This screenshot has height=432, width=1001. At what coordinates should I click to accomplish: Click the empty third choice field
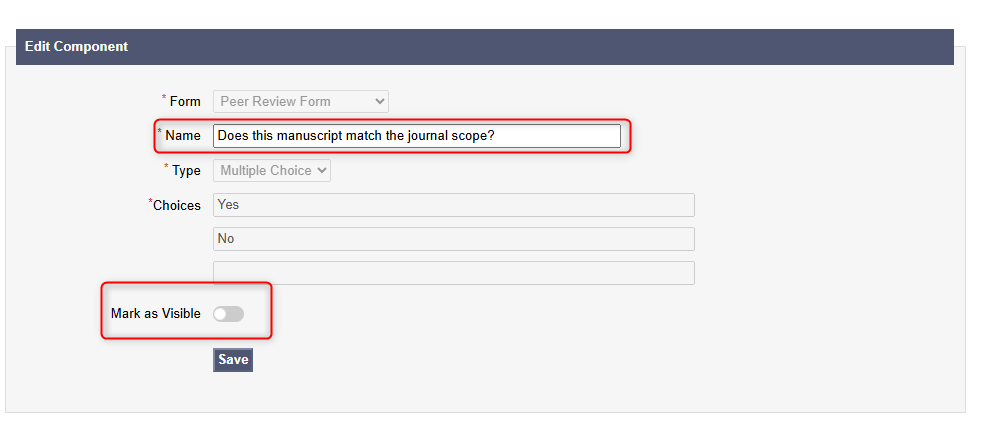(454, 273)
